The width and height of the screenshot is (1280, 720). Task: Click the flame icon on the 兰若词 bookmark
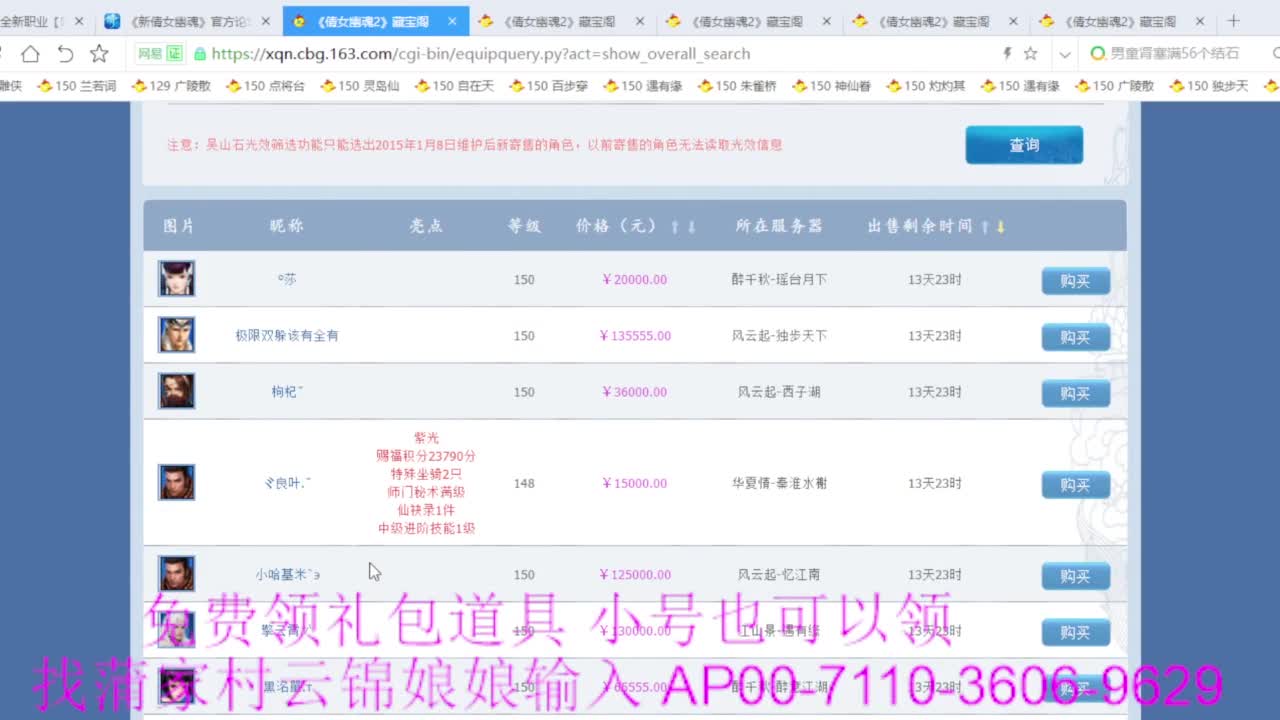pyautogui.click(x=43, y=86)
